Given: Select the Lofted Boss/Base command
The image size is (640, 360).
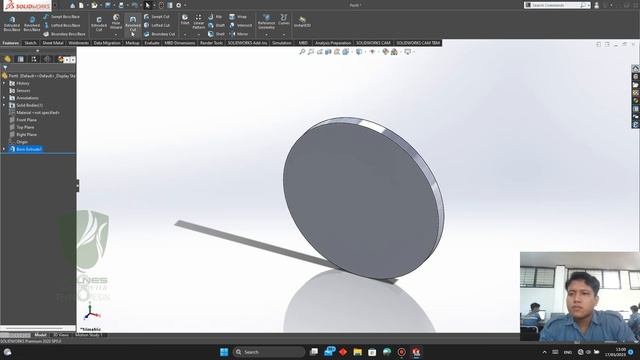Looking at the screenshot, I should pyautogui.click(x=61, y=25).
